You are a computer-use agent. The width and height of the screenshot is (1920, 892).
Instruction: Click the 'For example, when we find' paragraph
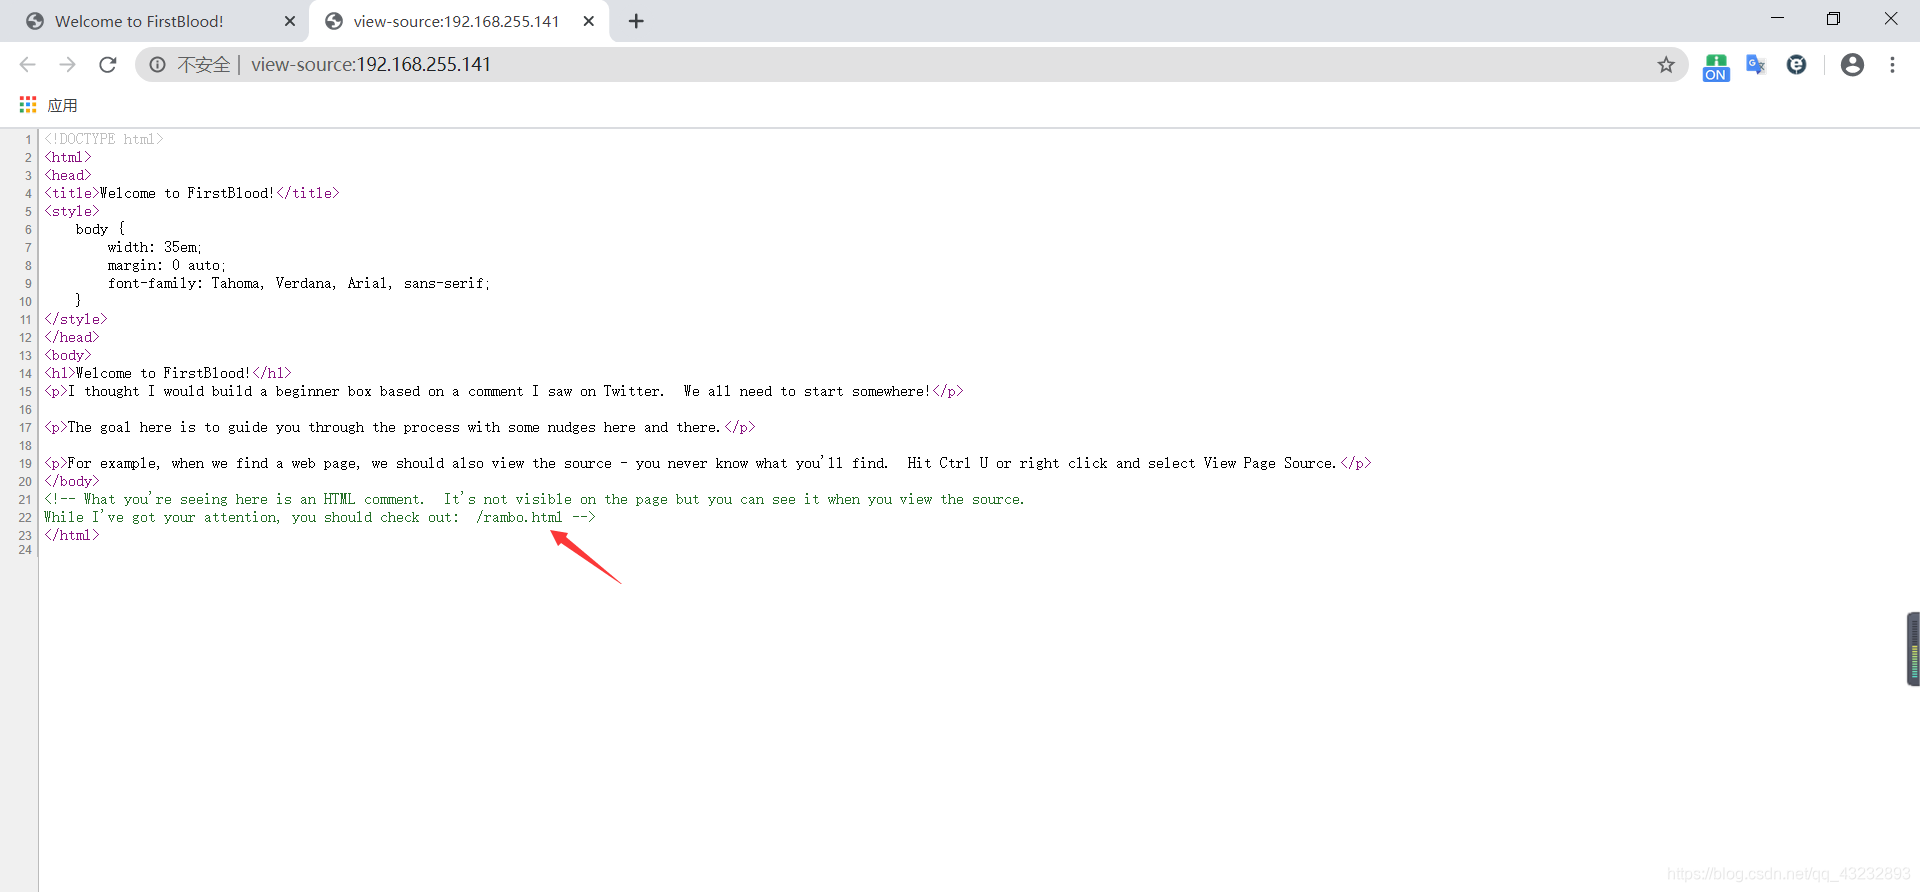(x=708, y=463)
